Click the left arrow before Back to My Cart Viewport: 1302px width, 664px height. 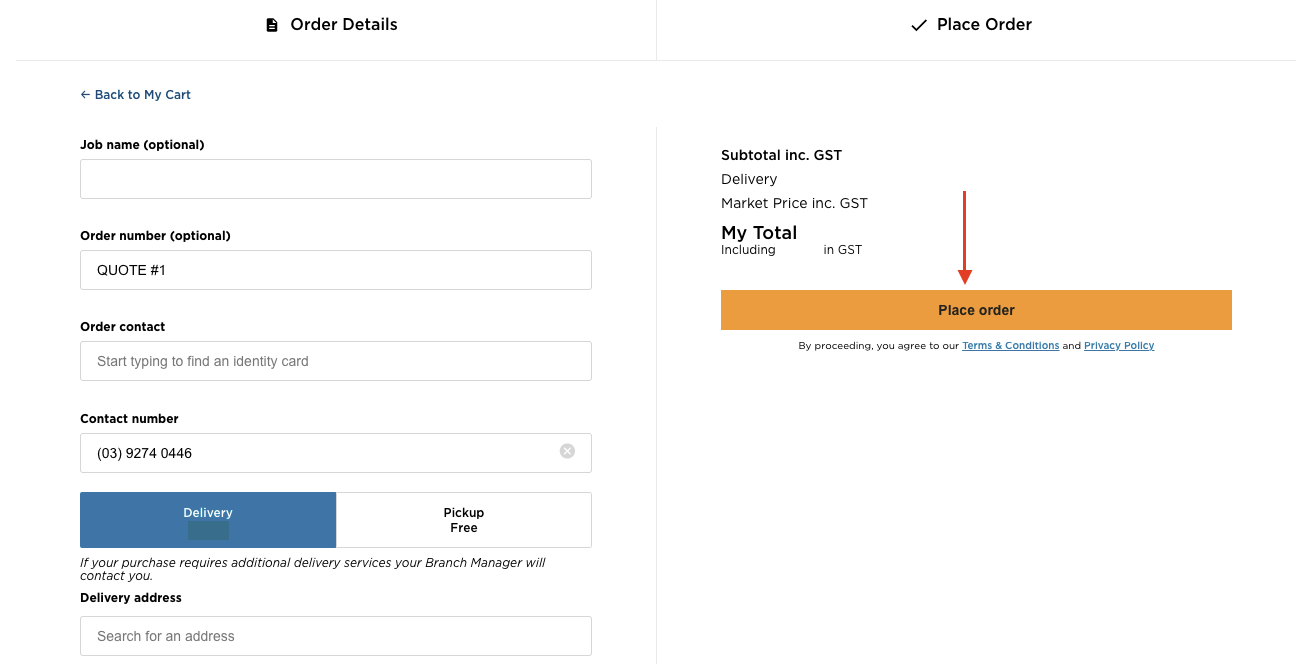click(x=85, y=95)
